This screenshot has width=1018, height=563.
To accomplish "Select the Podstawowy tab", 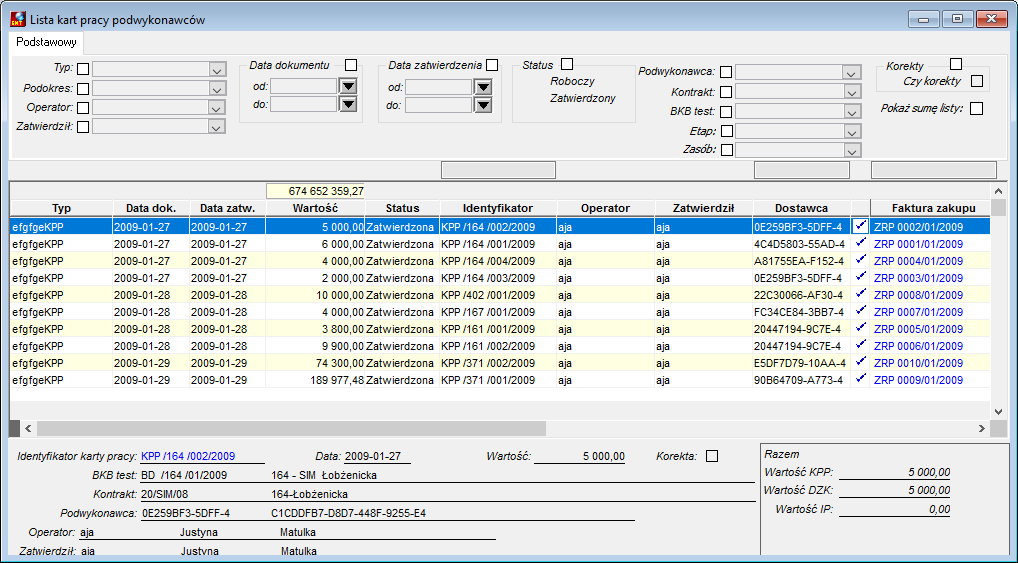I will (46, 42).
